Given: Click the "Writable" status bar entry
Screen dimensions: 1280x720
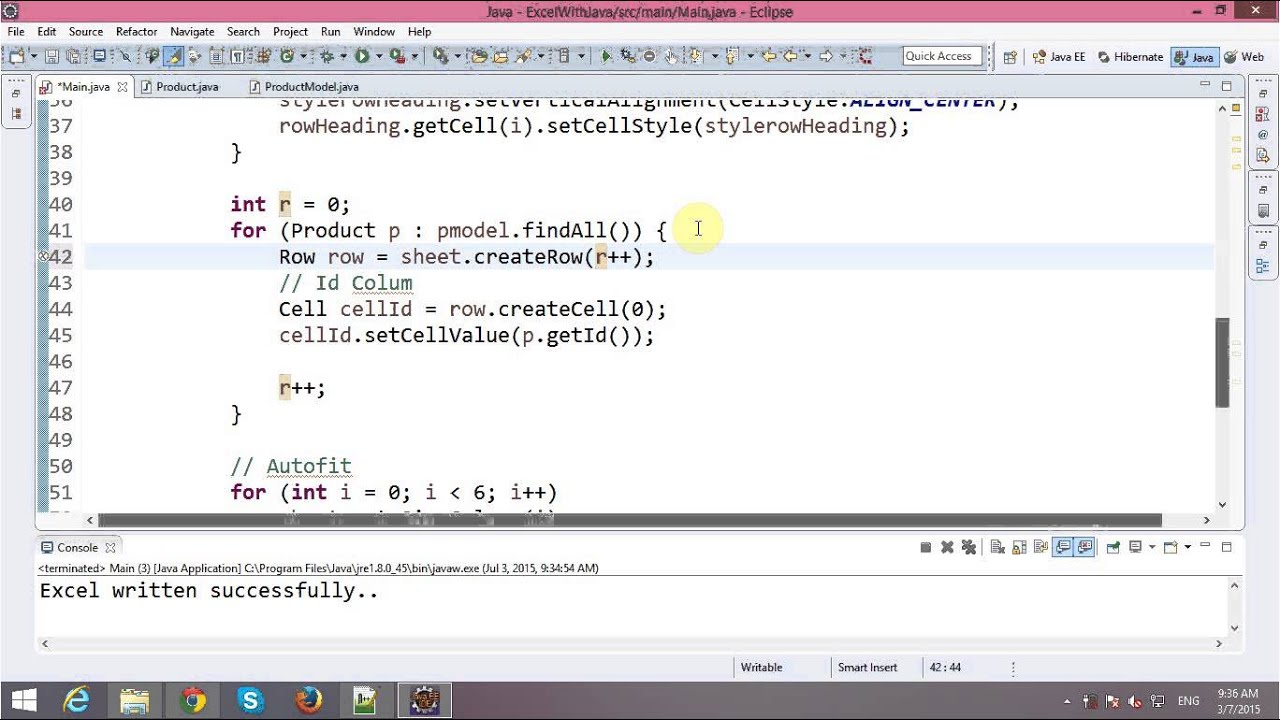Looking at the screenshot, I should coord(762,667).
